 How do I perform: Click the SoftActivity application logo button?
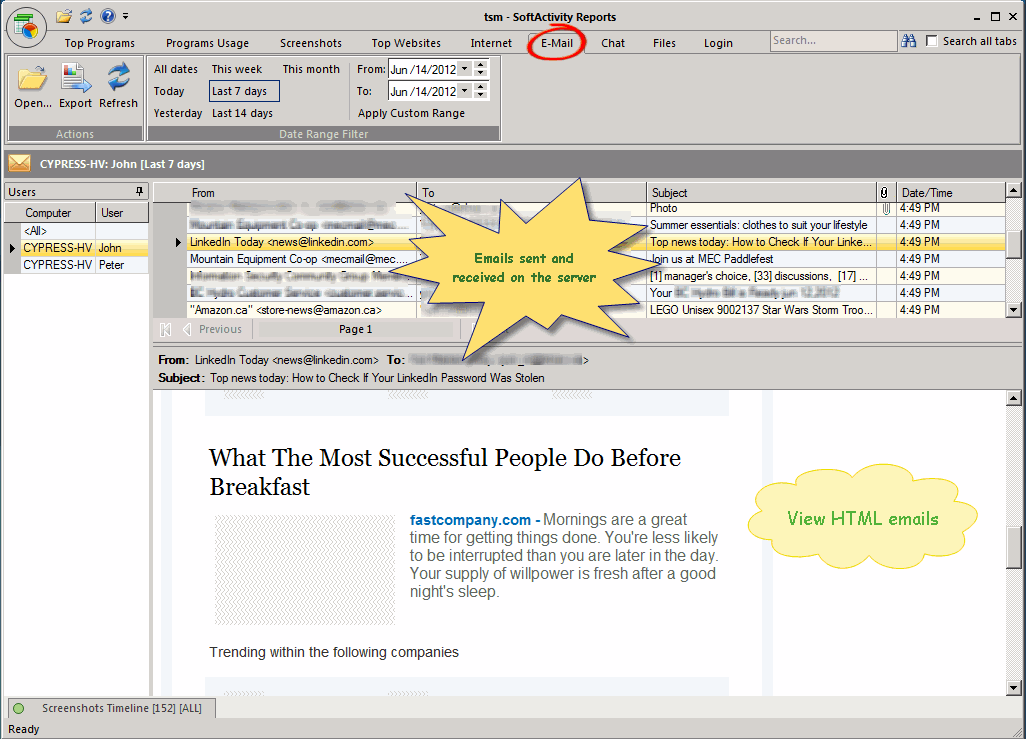pos(26,27)
